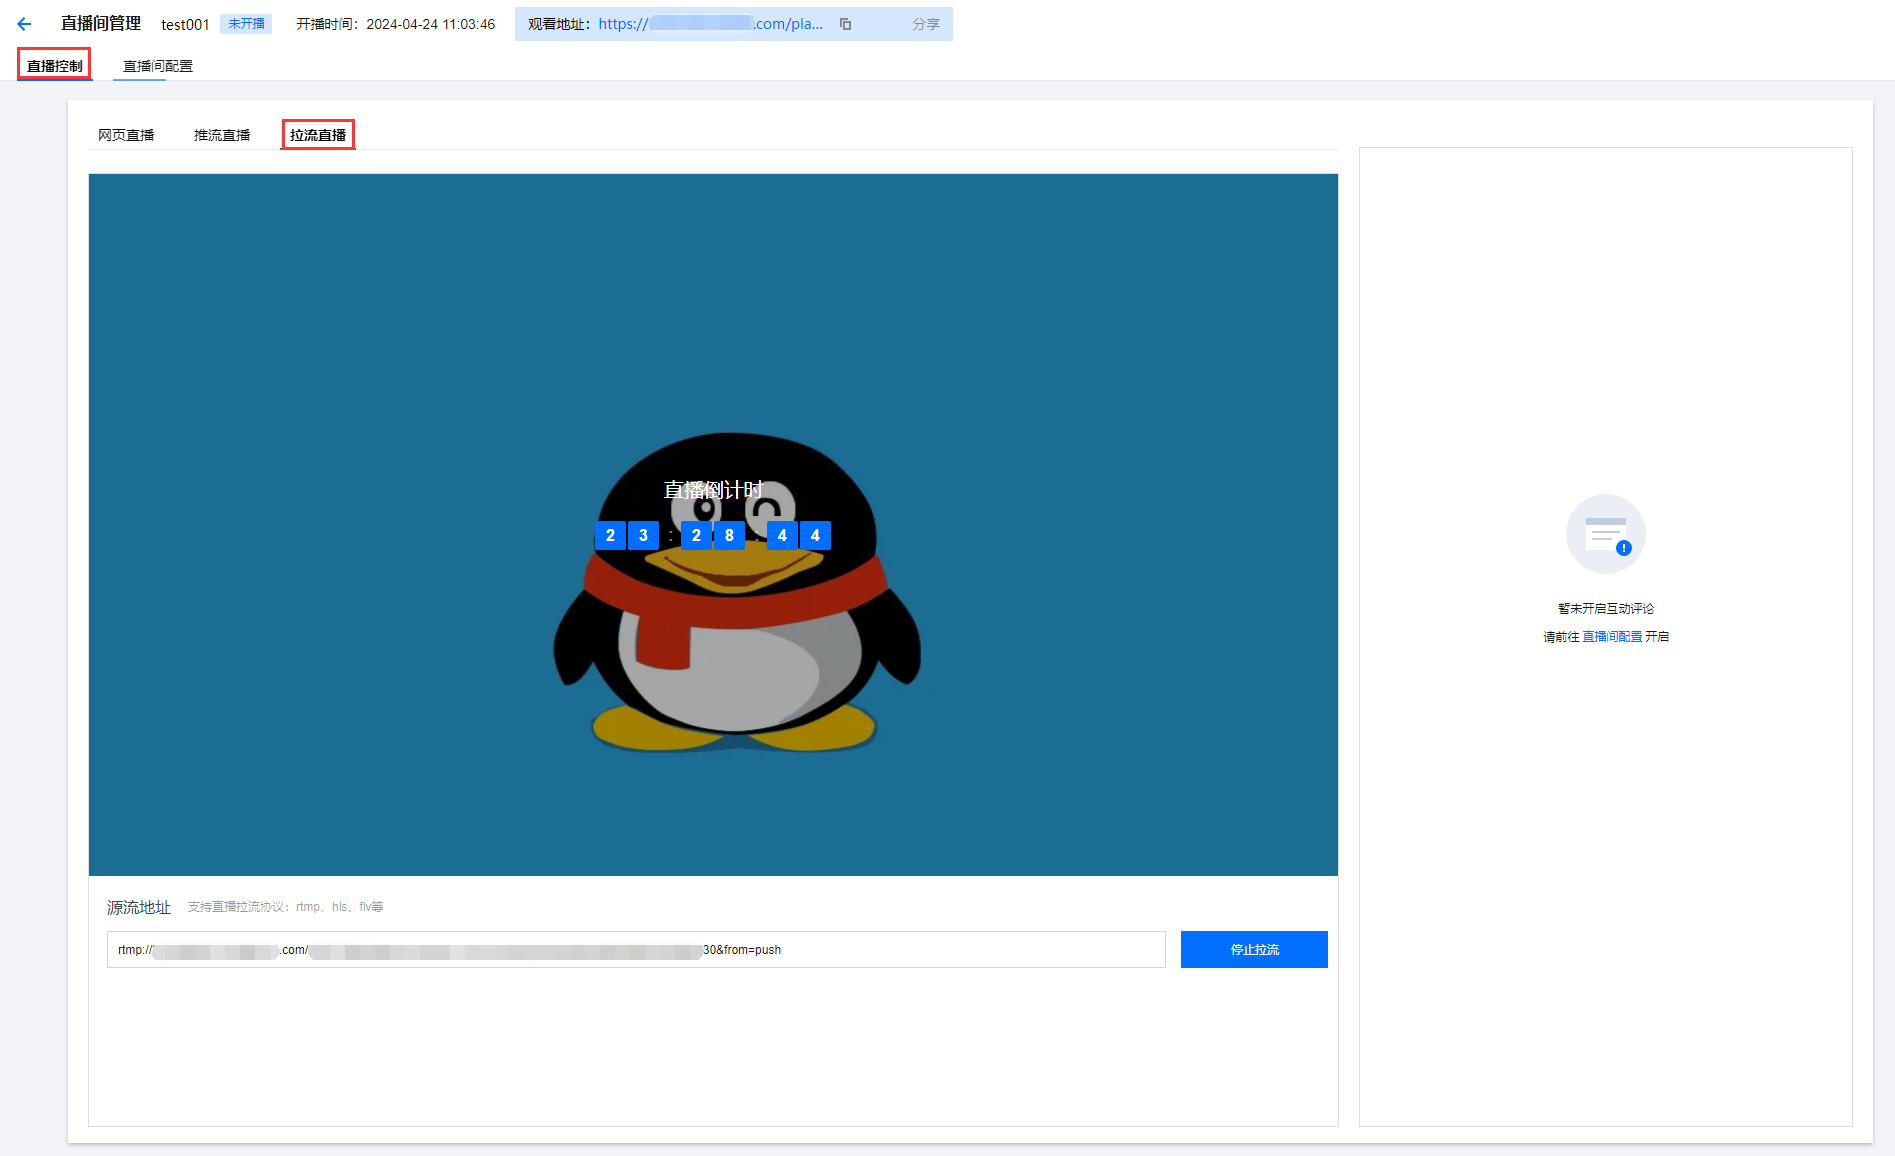The height and width of the screenshot is (1156, 1895).
Task: Click the 暂未开启互动评论 message
Action: click(1606, 608)
